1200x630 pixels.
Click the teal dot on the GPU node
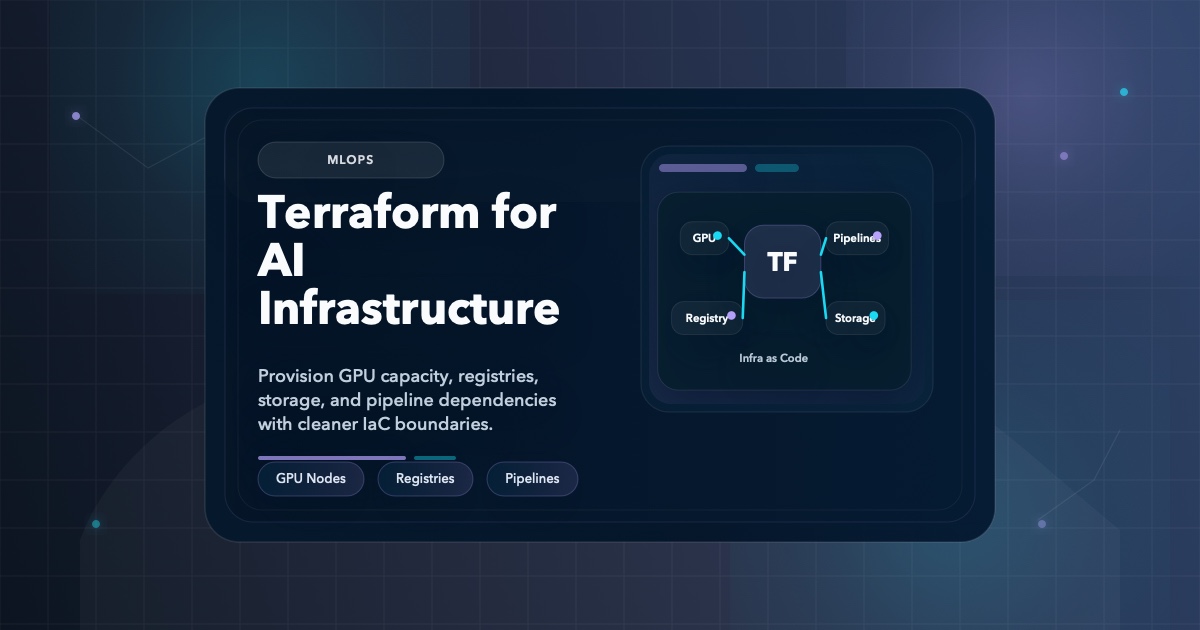click(x=719, y=236)
